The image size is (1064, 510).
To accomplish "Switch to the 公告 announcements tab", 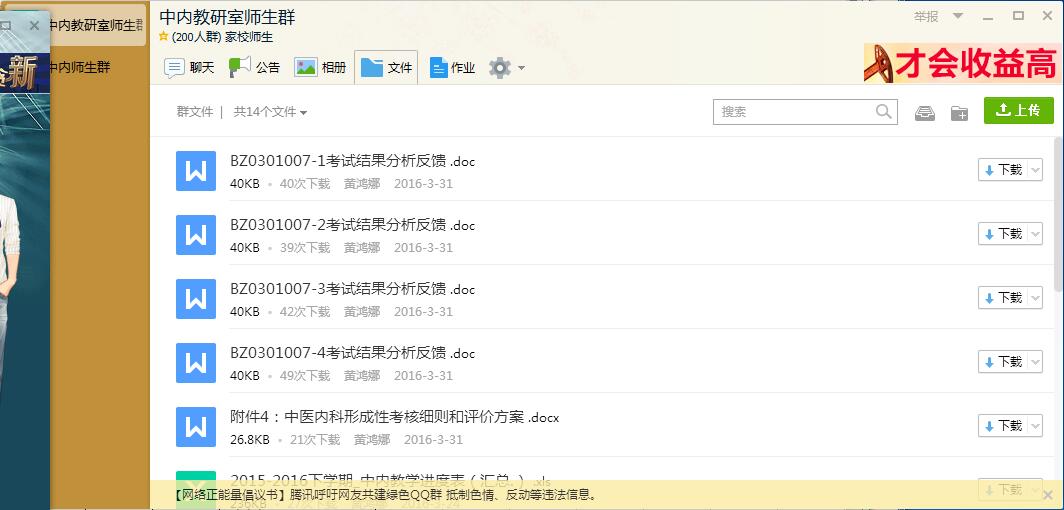I will point(255,68).
